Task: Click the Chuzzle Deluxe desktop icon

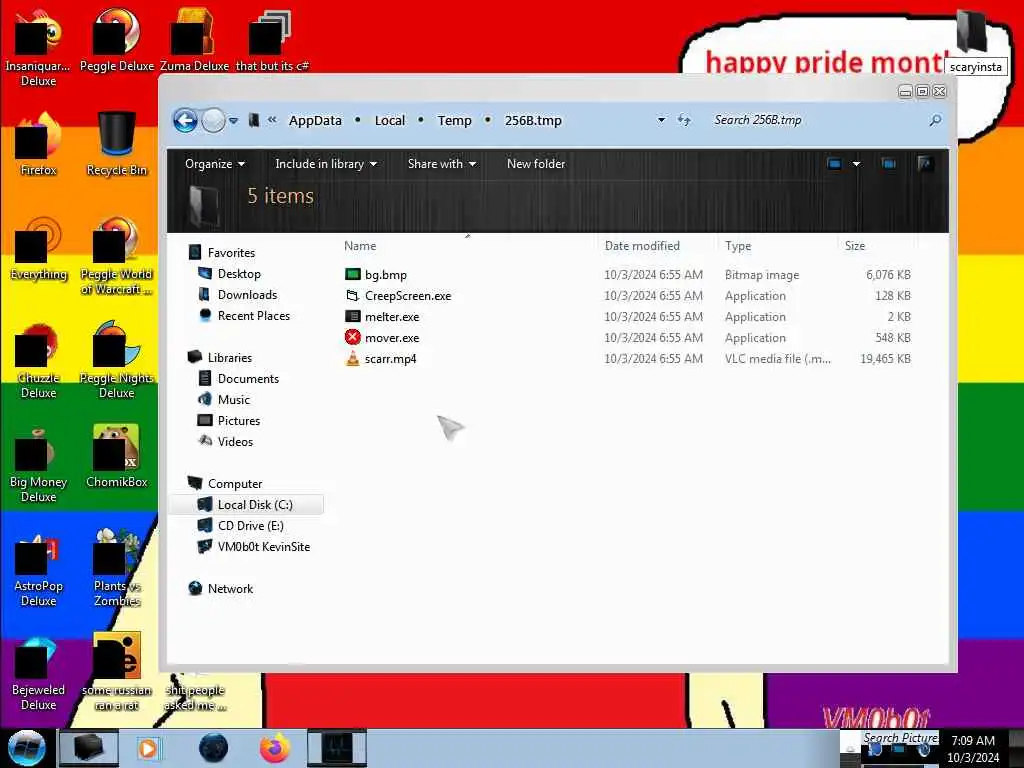Action: pyautogui.click(x=39, y=360)
